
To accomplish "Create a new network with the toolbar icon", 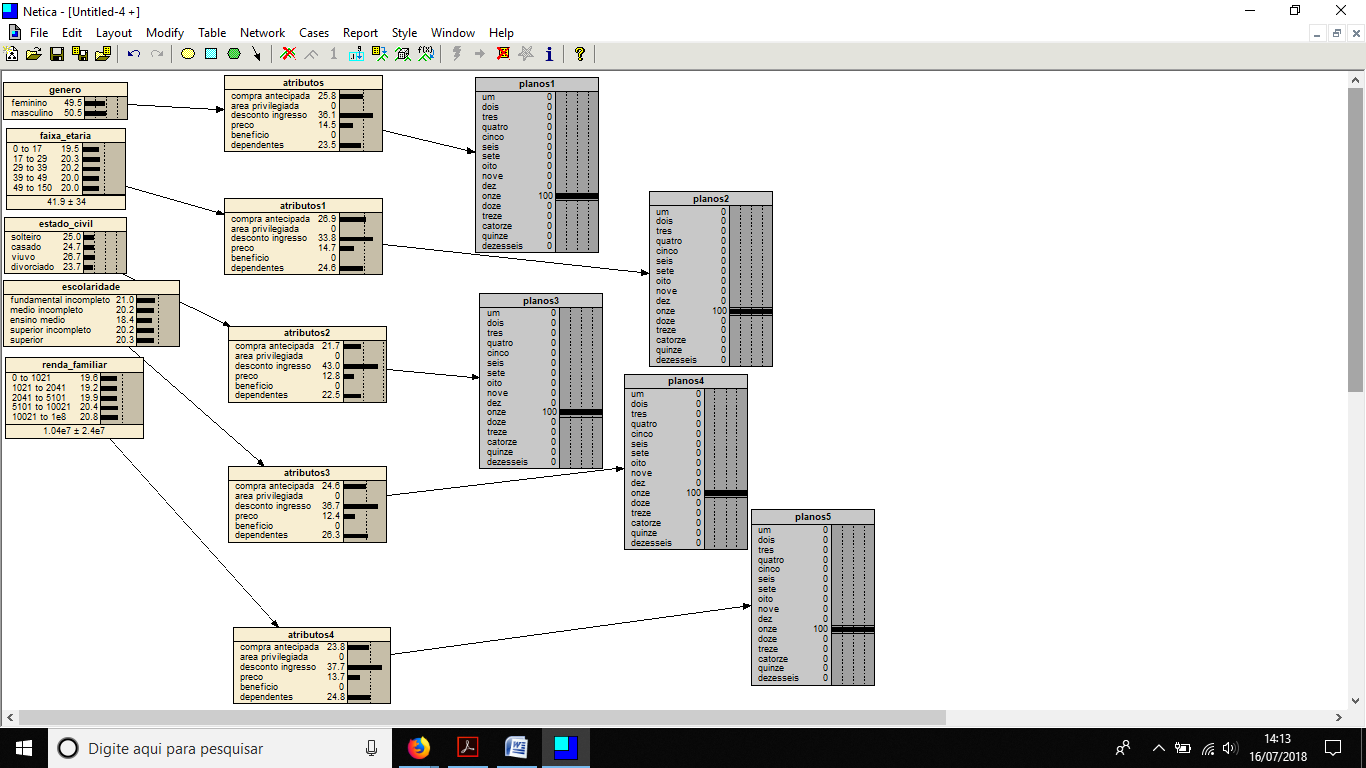I will coord(12,54).
